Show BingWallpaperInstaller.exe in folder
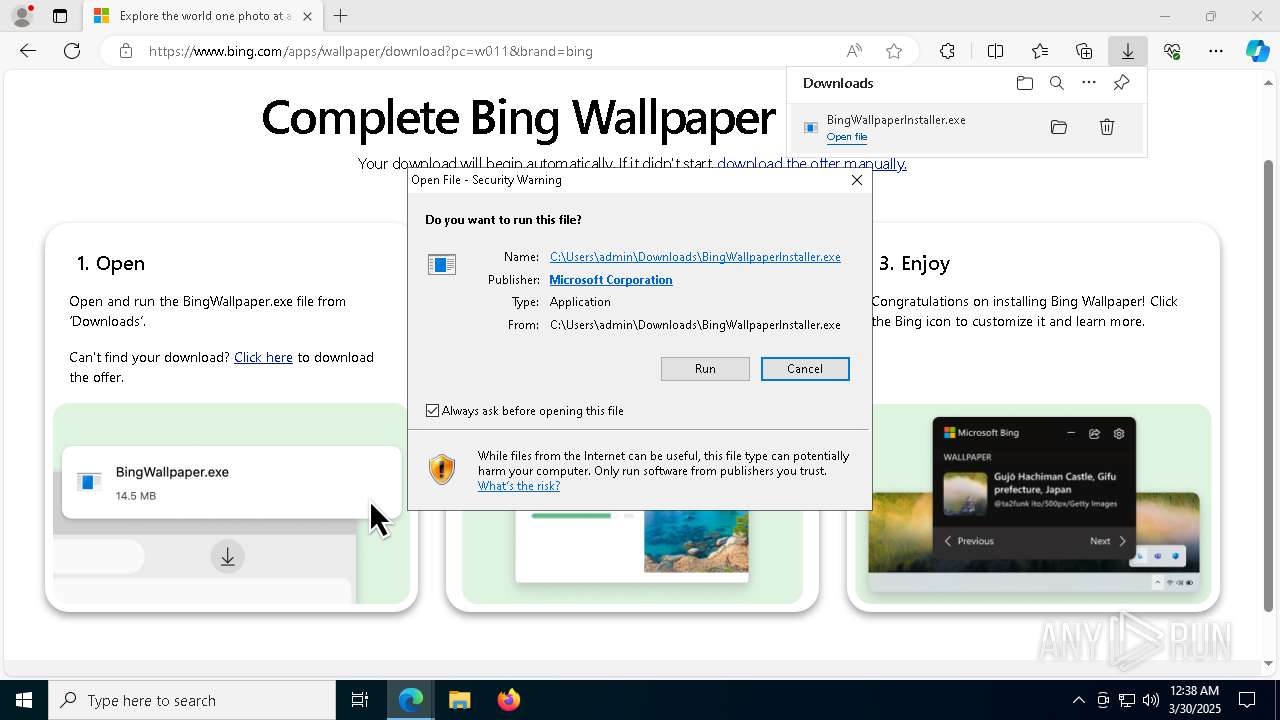1280x720 pixels. (1059, 127)
